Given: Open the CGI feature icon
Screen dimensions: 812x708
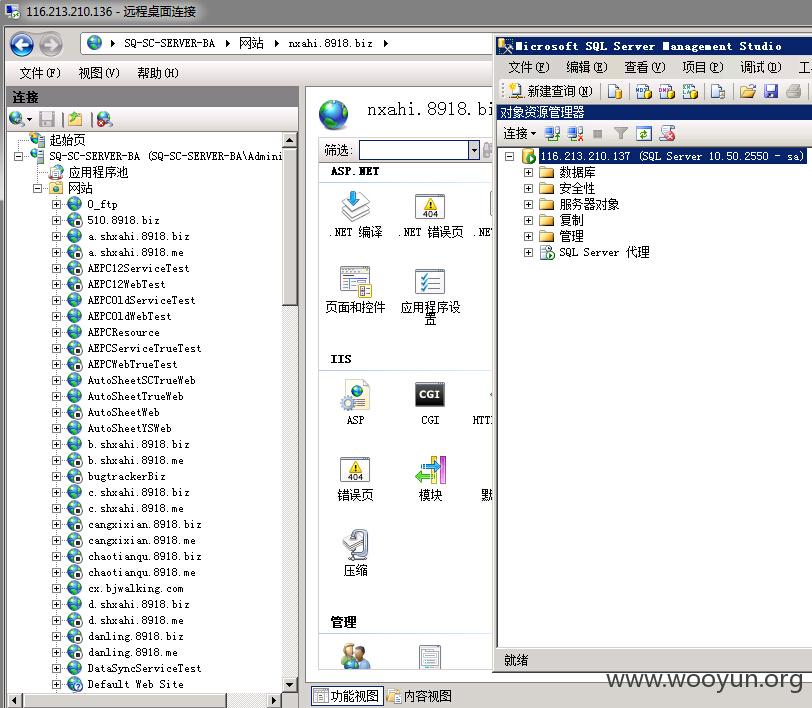Looking at the screenshot, I should (430, 403).
